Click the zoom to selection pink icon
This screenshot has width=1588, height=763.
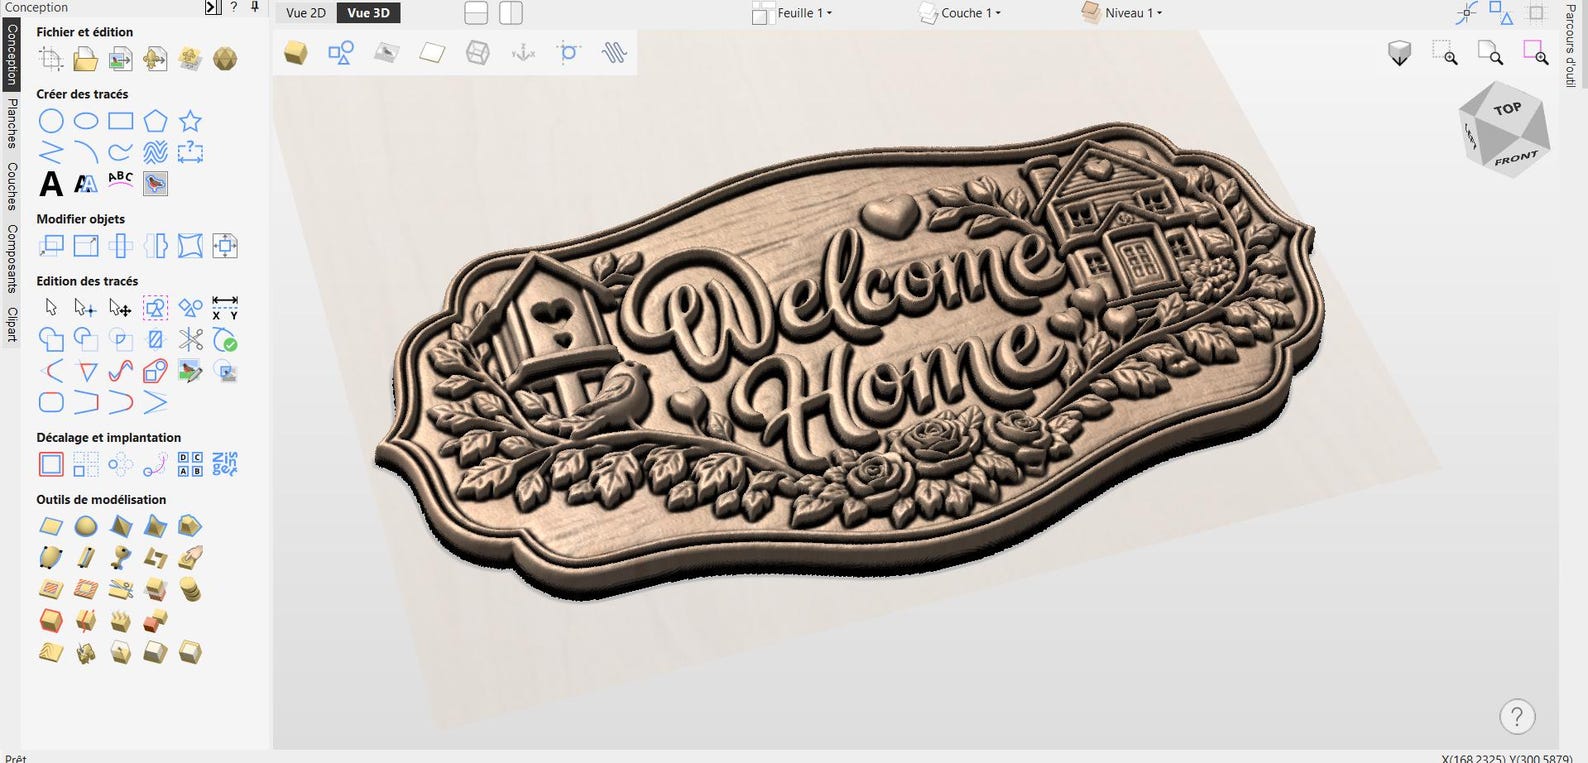pos(1536,53)
